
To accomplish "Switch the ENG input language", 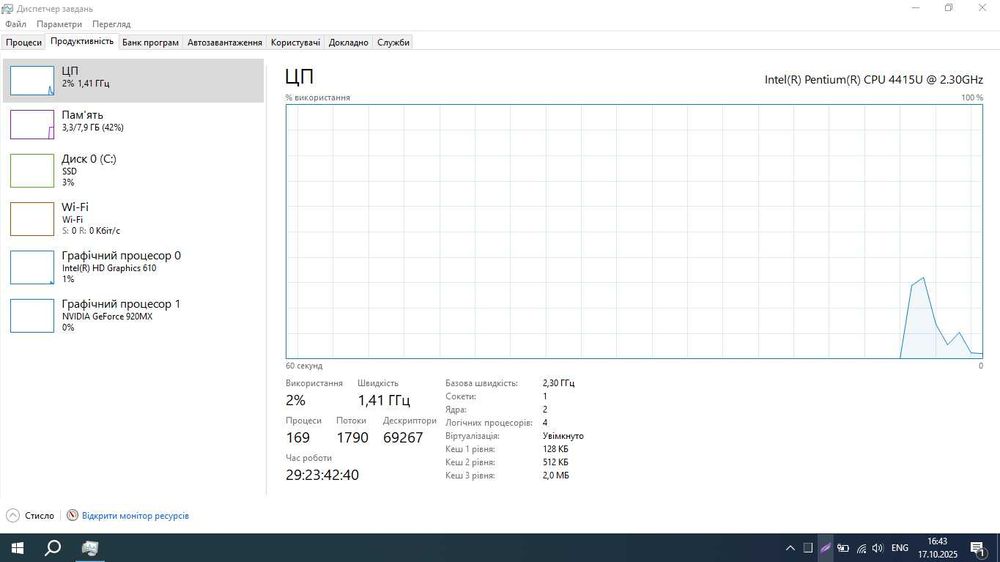I will coord(900,548).
